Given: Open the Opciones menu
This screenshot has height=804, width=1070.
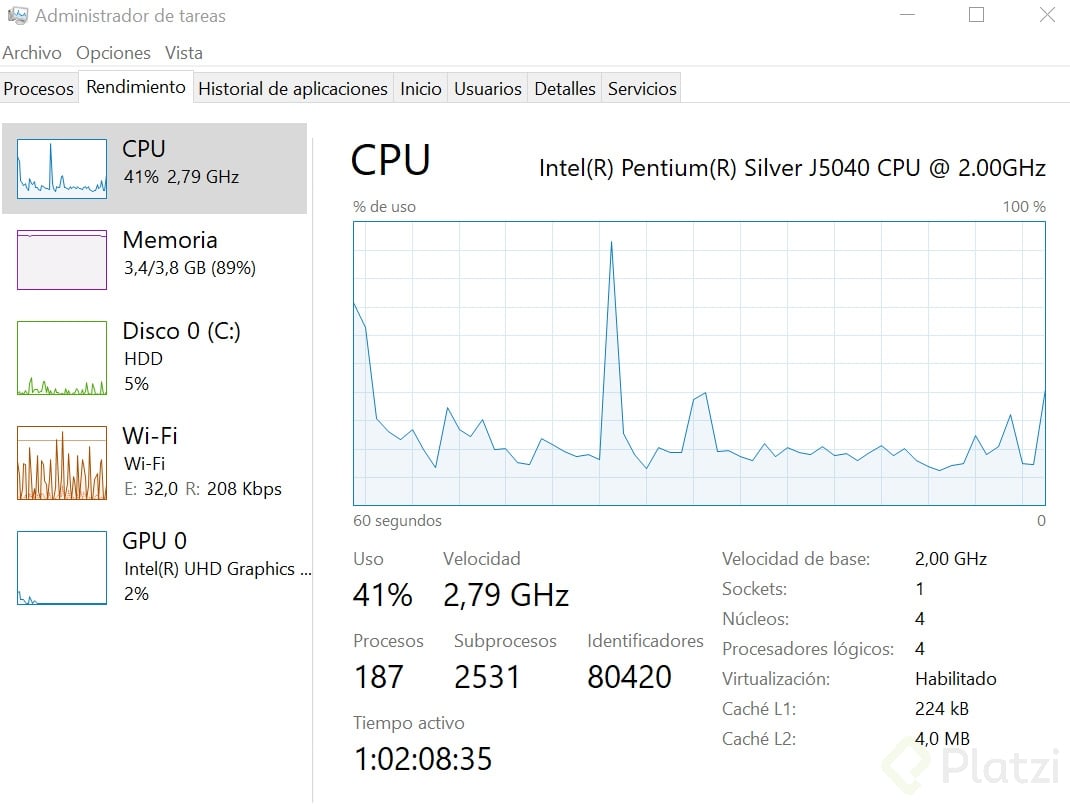Looking at the screenshot, I should click(x=113, y=53).
